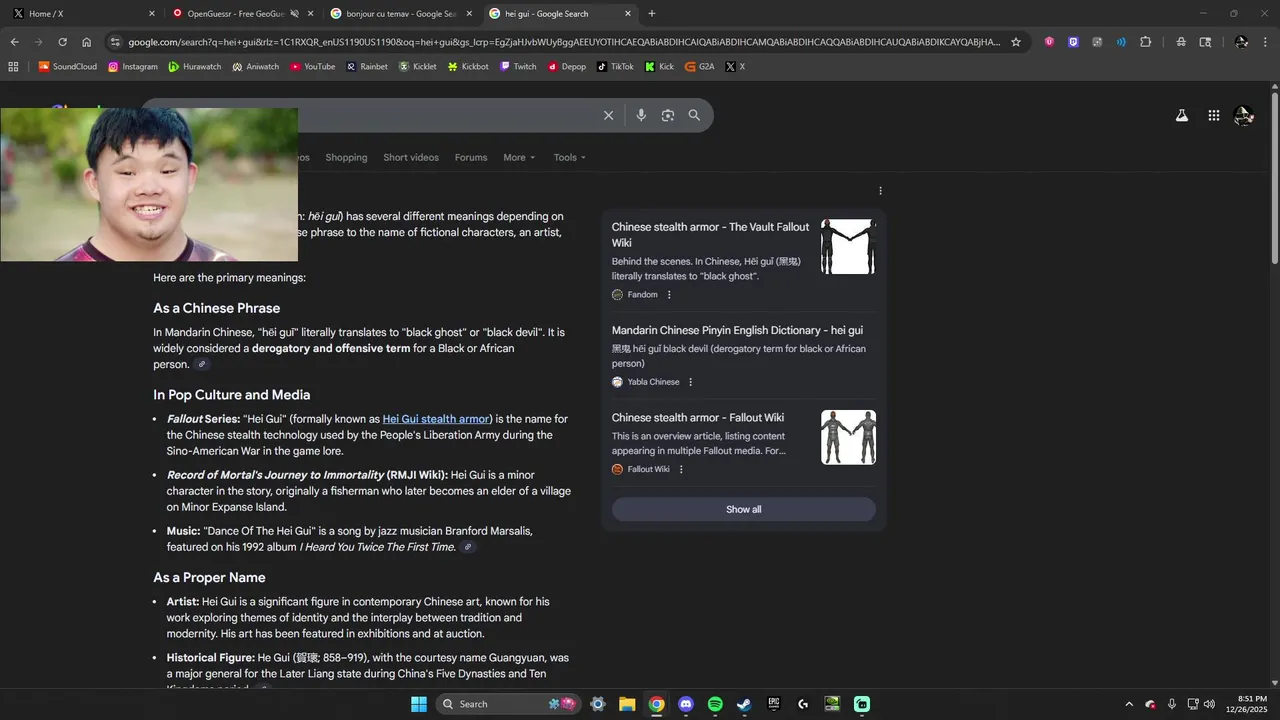
Task: Click the address bar URL field
Action: click(564, 42)
